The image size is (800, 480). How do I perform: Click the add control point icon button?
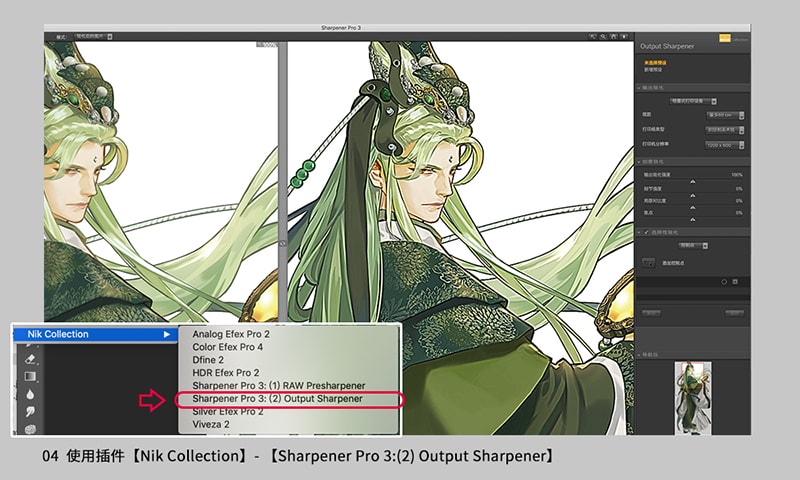(x=648, y=260)
